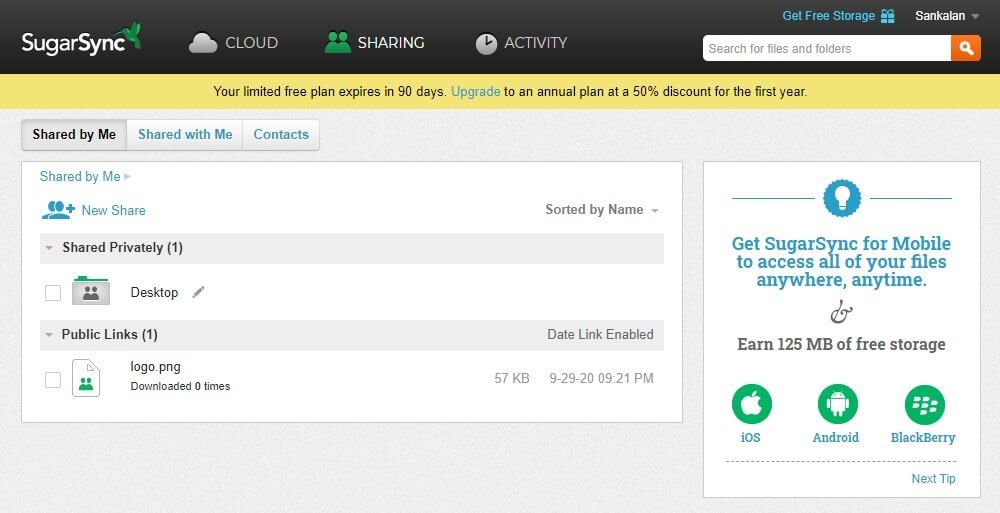Click the Upgrade link in yellow banner
Viewport: 1000px width, 513px height.
[475, 91]
